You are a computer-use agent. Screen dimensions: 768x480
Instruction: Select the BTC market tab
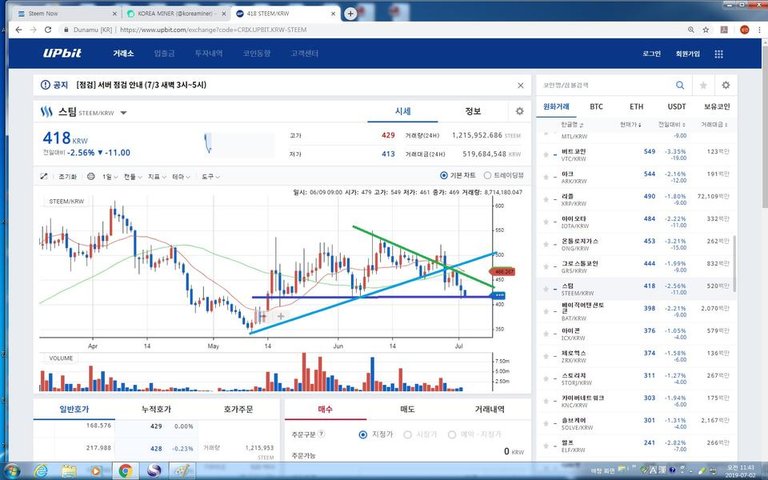click(596, 106)
